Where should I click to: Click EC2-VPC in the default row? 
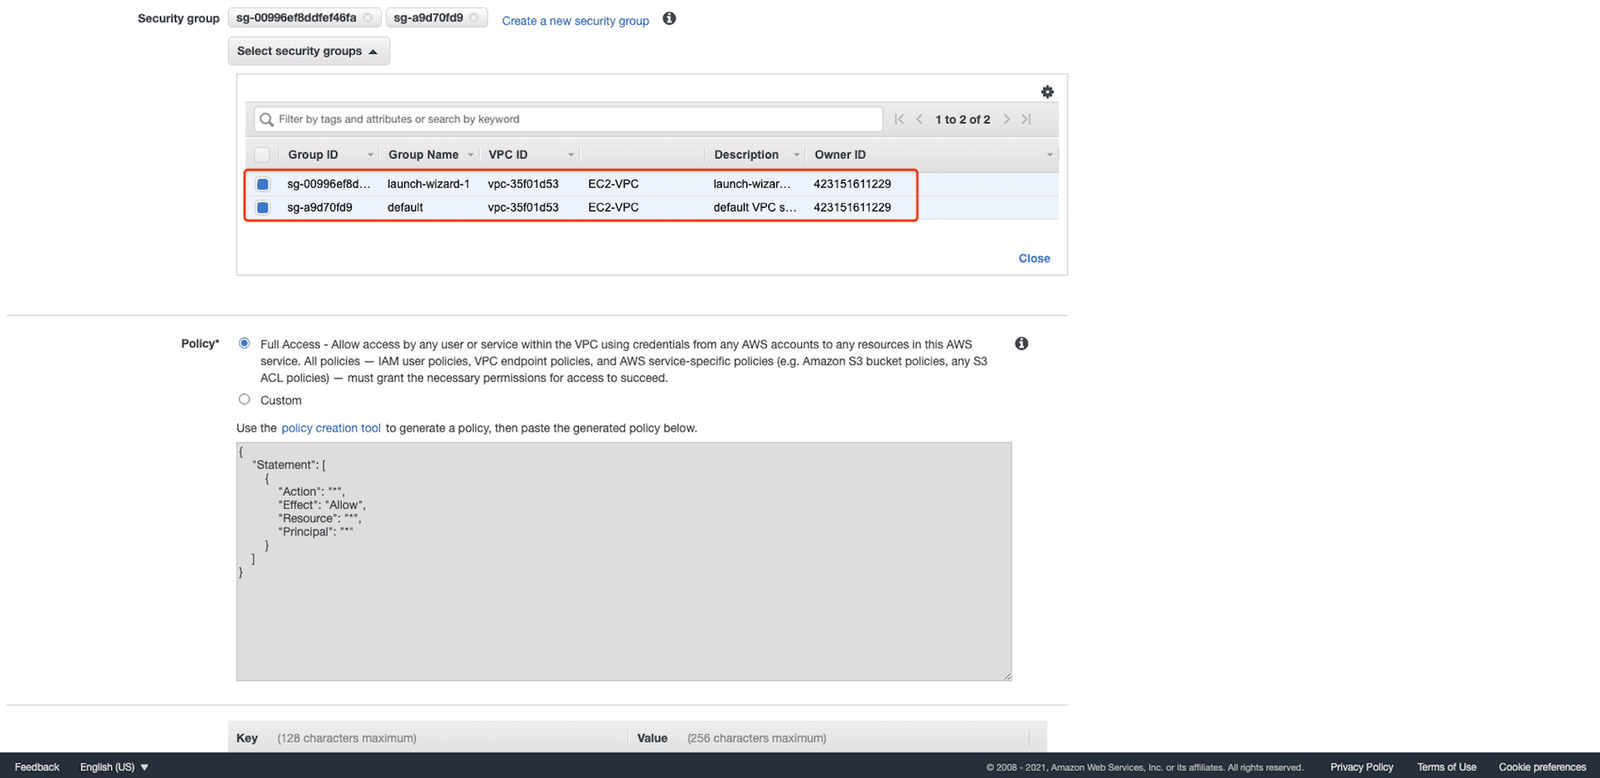[x=613, y=208]
